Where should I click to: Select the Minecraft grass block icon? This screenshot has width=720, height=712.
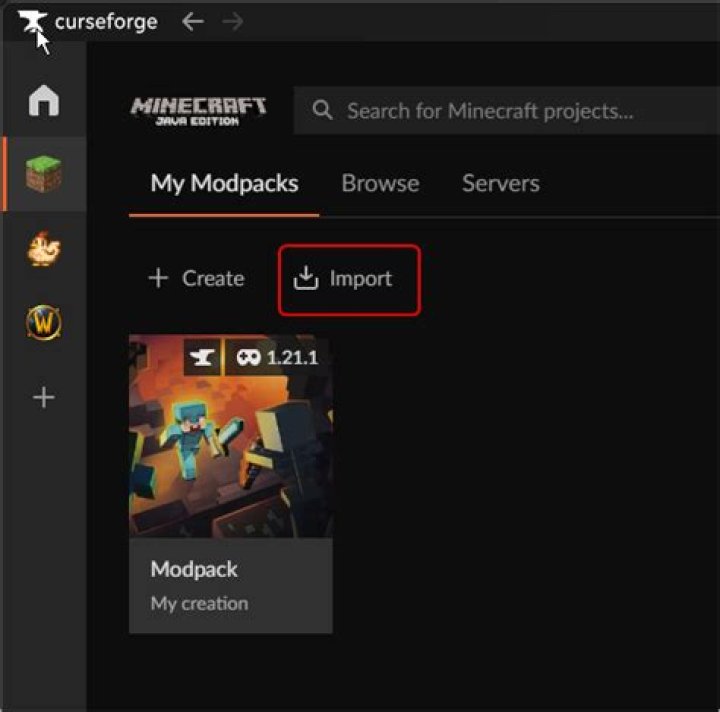tap(44, 174)
